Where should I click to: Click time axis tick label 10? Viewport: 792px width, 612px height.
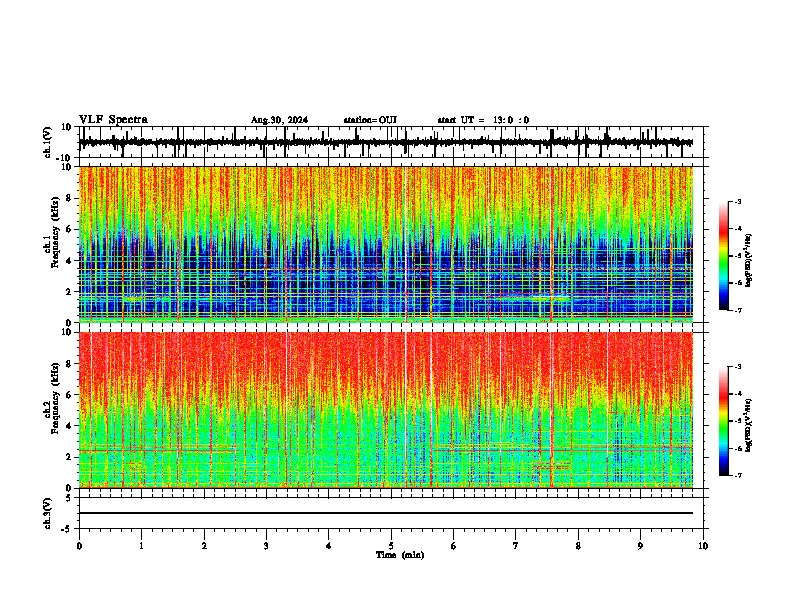point(703,546)
